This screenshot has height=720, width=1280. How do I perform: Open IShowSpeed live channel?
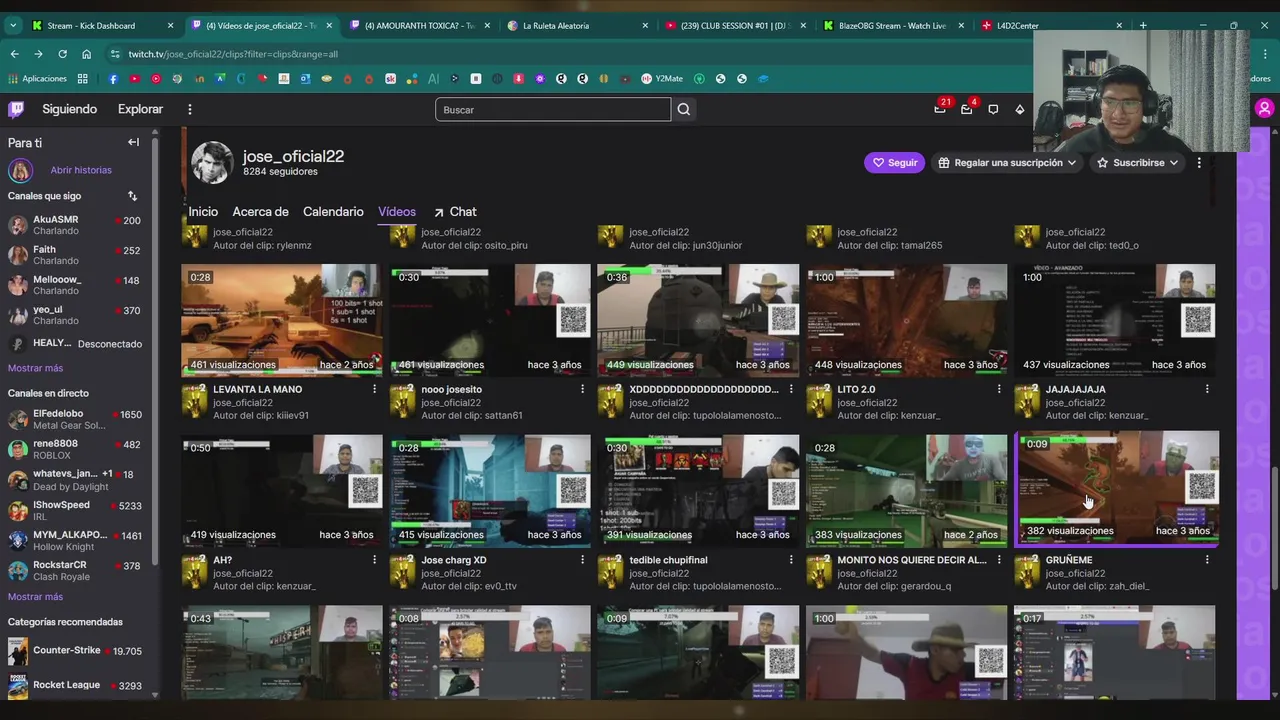click(x=75, y=510)
